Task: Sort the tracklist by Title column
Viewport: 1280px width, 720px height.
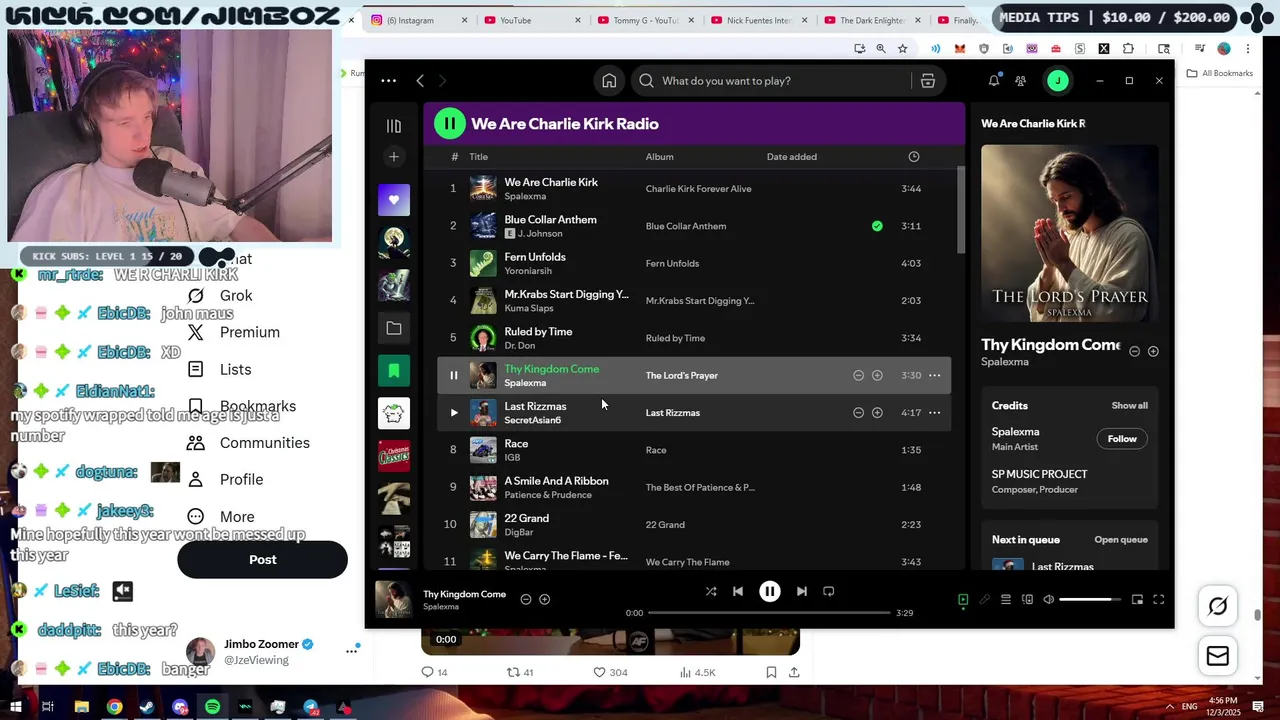Action: point(479,157)
